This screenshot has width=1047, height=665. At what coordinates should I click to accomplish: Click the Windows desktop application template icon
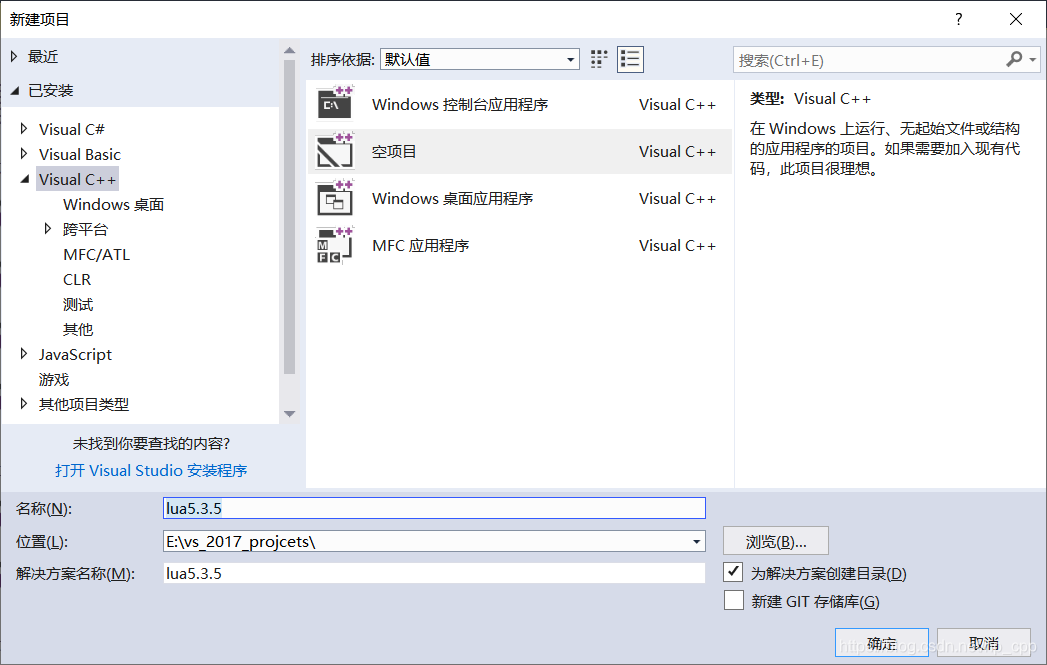[x=335, y=198]
